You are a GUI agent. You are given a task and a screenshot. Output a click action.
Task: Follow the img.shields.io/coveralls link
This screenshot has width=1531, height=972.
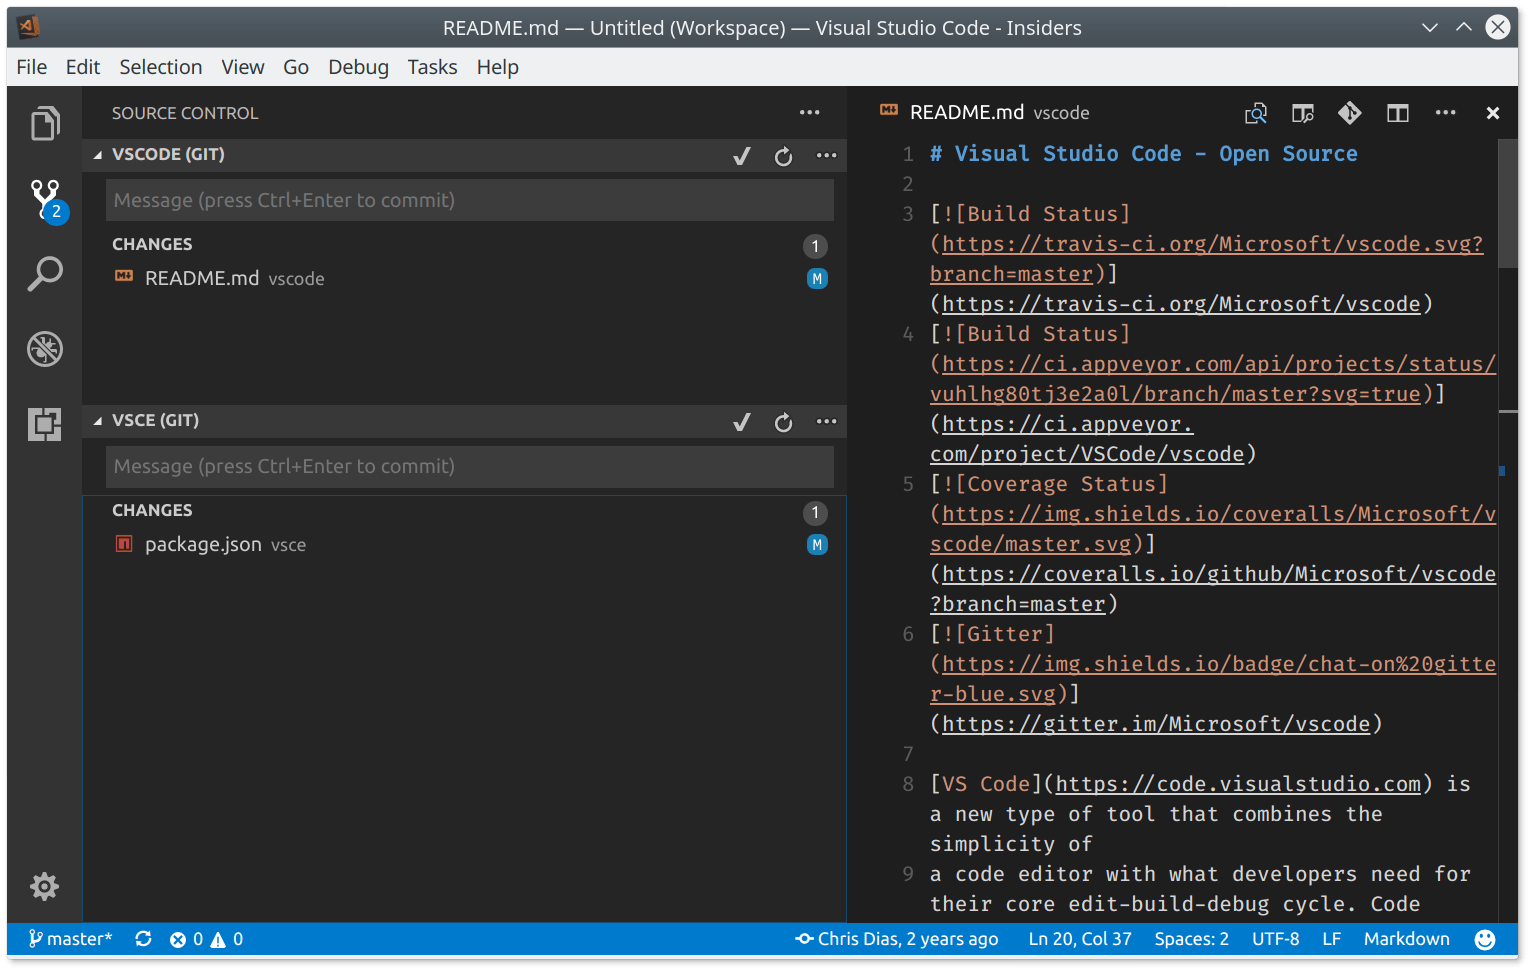tap(1213, 529)
